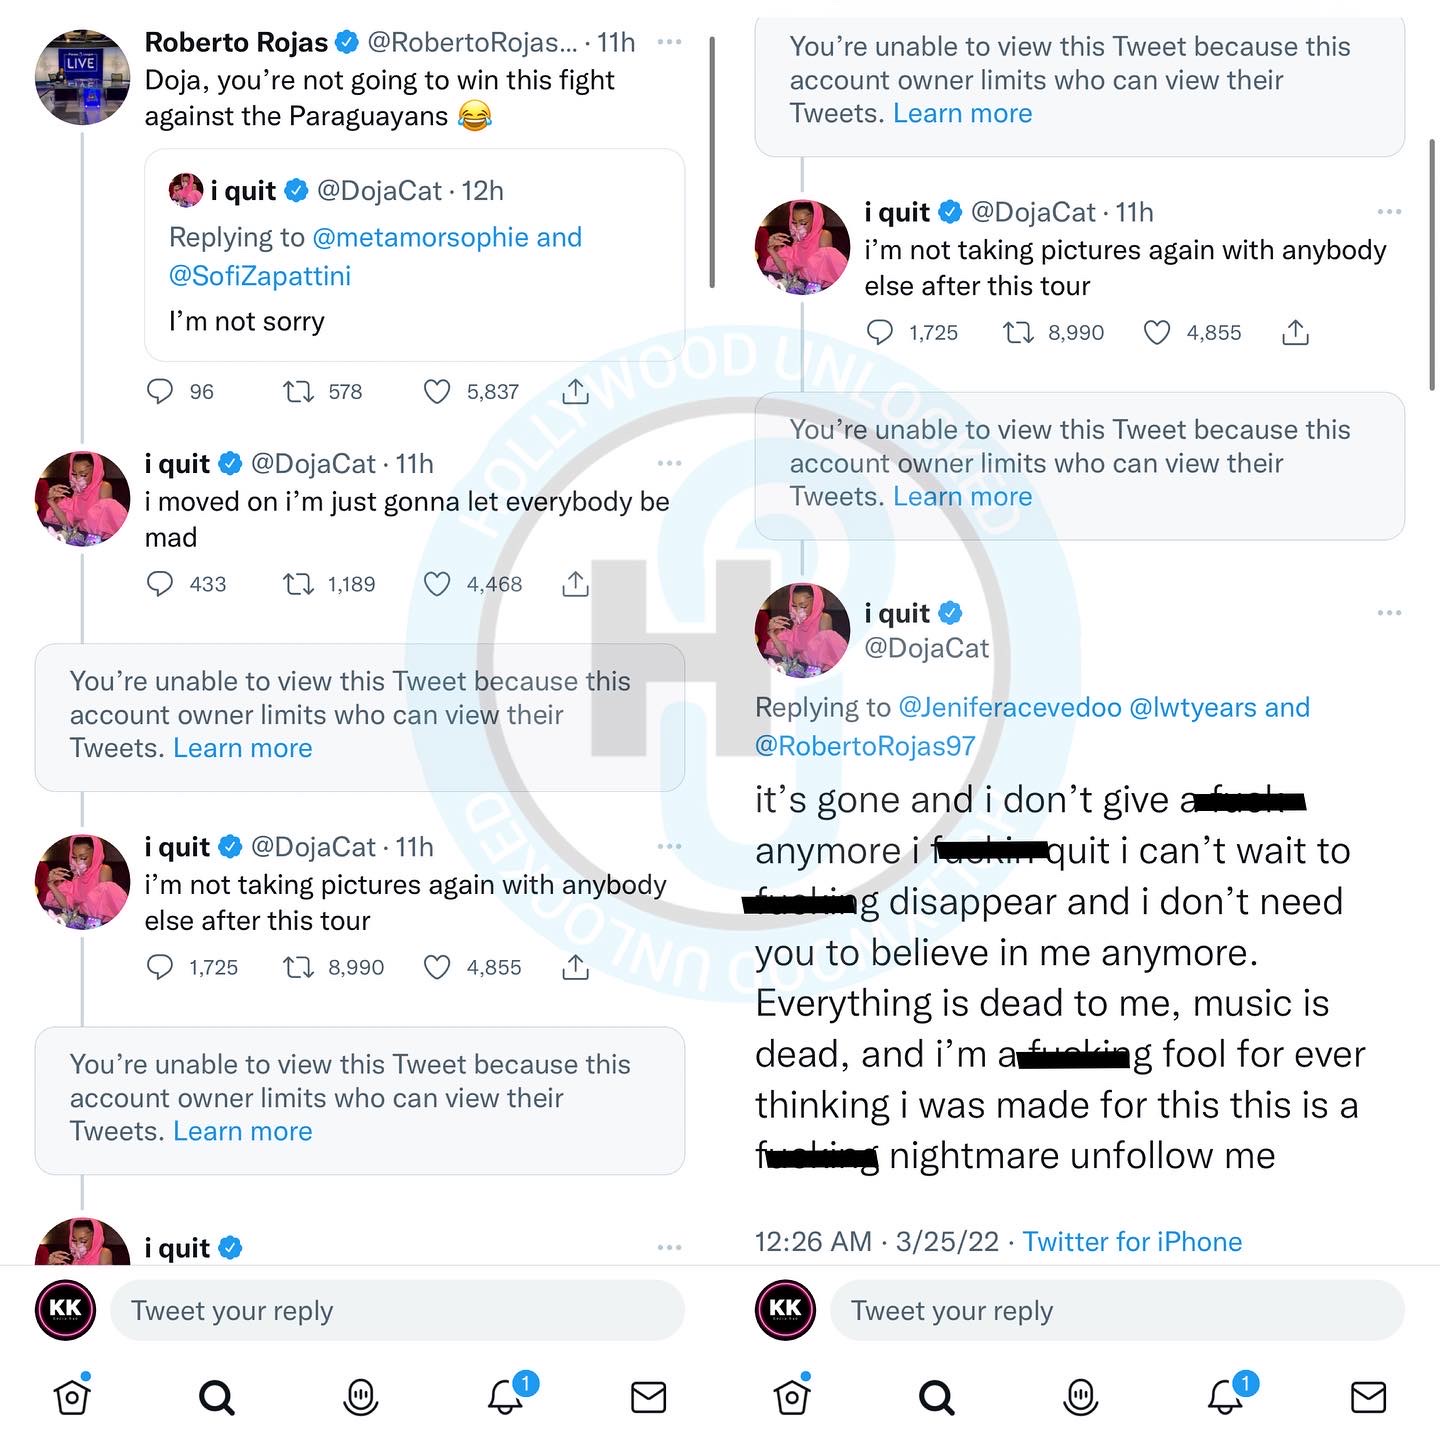Open more options on 'i moved on' tweet
This screenshot has width=1440, height=1440.
click(x=669, y=463)
